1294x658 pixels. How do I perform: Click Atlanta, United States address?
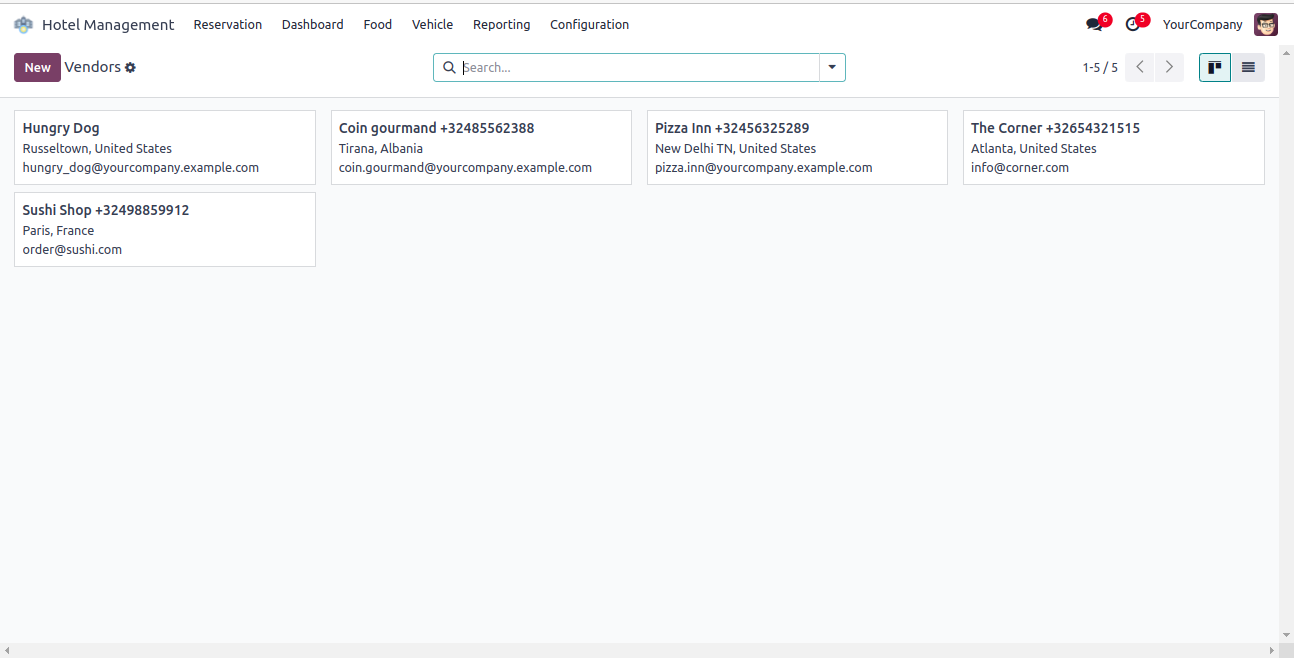(1034, 148)
